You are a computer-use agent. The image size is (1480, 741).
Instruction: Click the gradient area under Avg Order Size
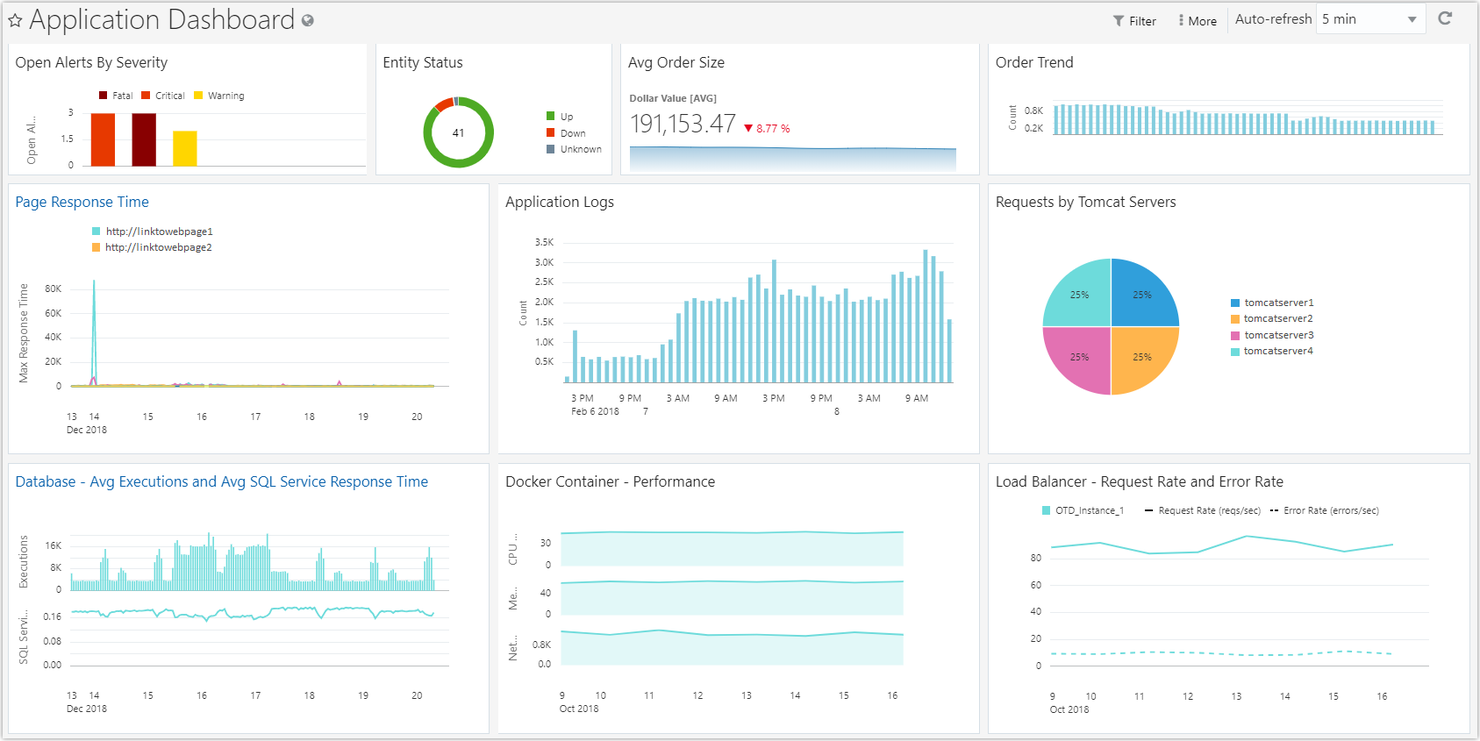click(x=795, y=158)
